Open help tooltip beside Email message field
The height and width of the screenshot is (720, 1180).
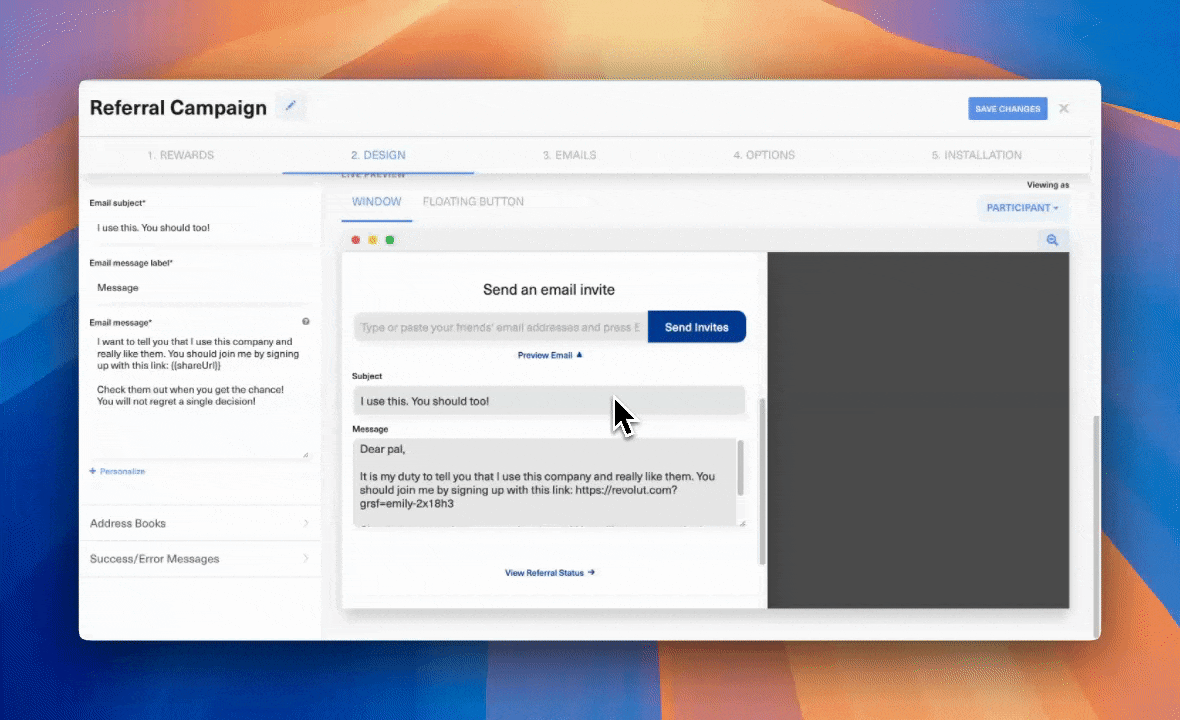tap(305, 322)
